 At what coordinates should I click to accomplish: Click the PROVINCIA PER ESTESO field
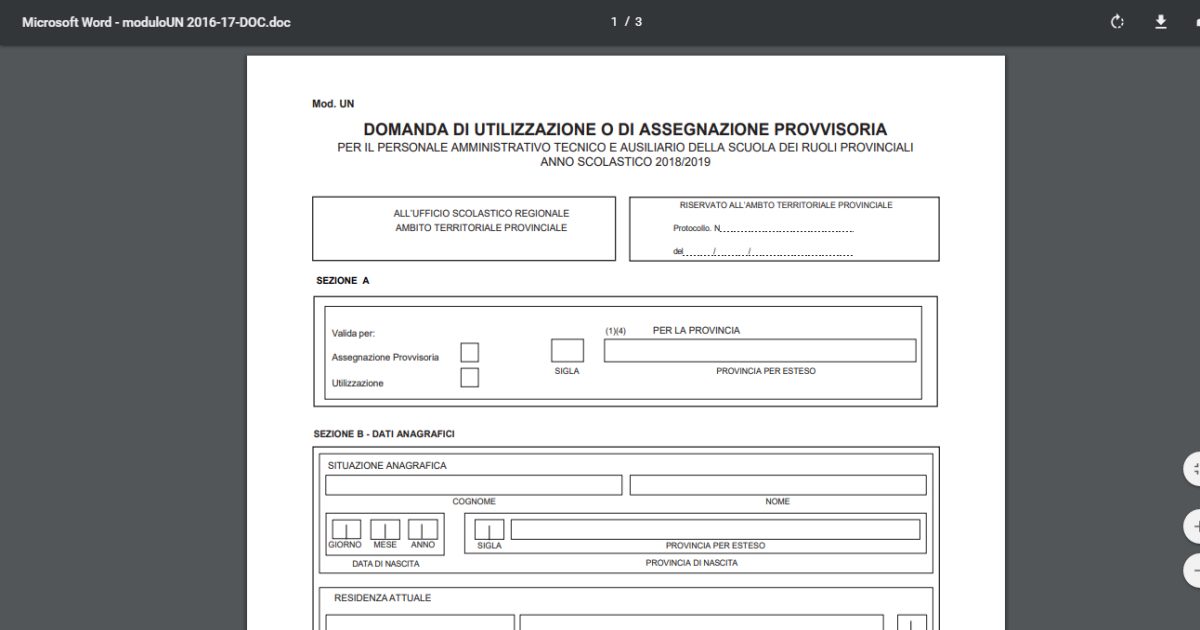760,350
